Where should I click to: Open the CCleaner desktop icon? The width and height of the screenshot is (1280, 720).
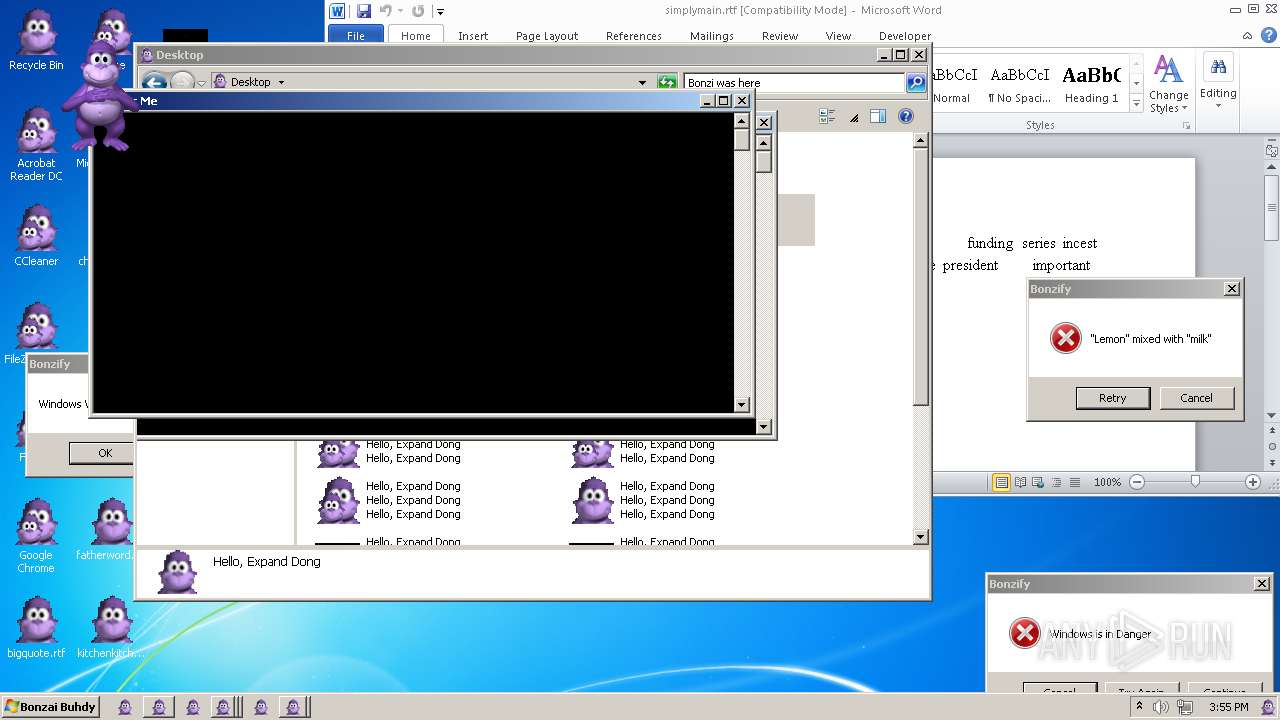pyautogui.click(x=36, y=236)
